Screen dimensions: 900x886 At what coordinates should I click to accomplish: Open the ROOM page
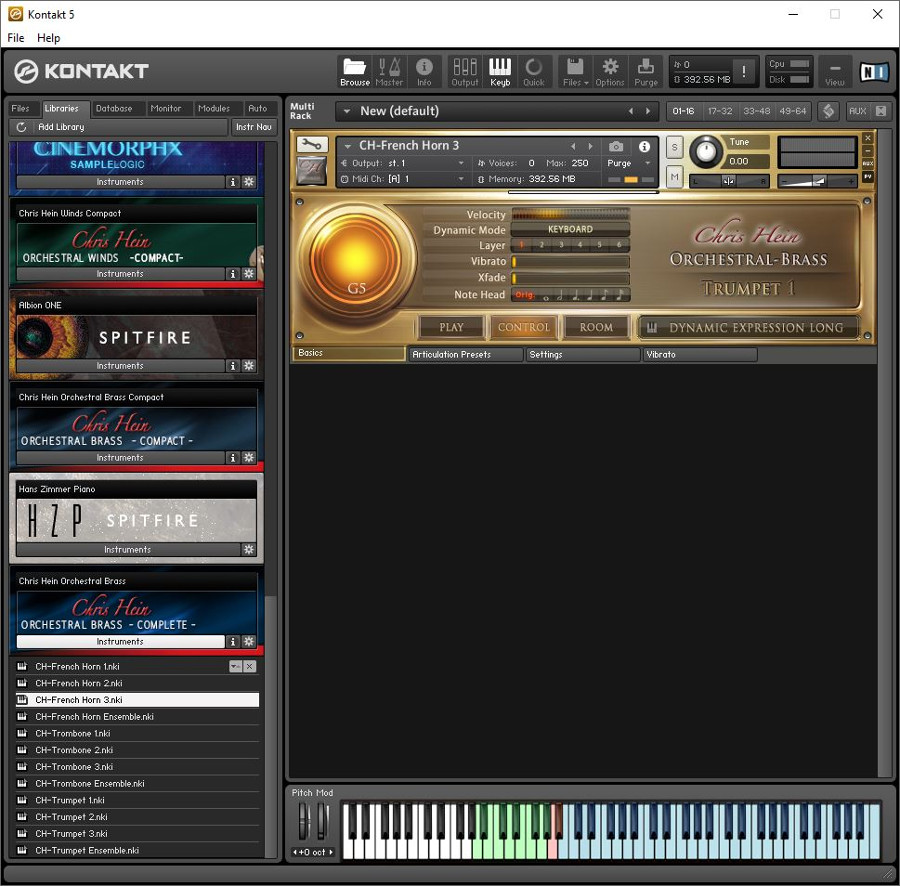point(596,328)
